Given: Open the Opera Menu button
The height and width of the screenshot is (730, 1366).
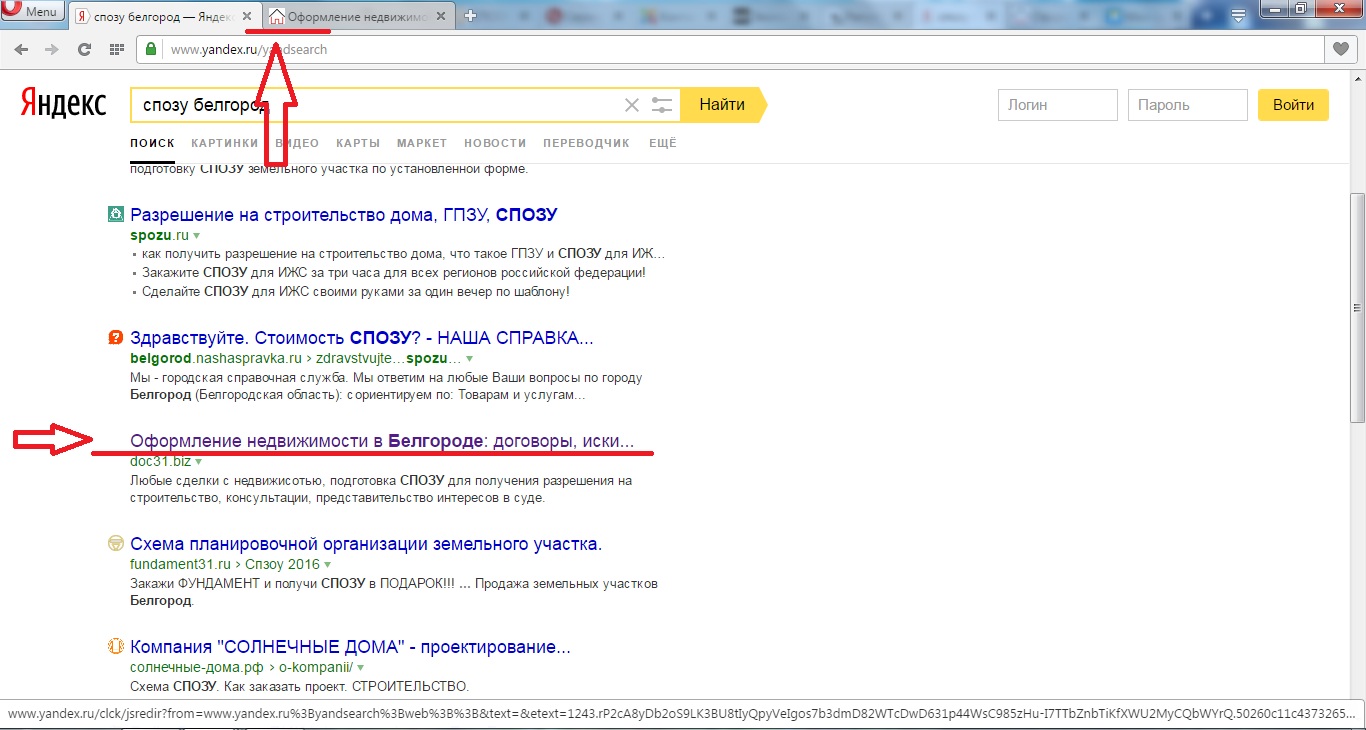Looking at the screenshot, I should pos(32,12).
